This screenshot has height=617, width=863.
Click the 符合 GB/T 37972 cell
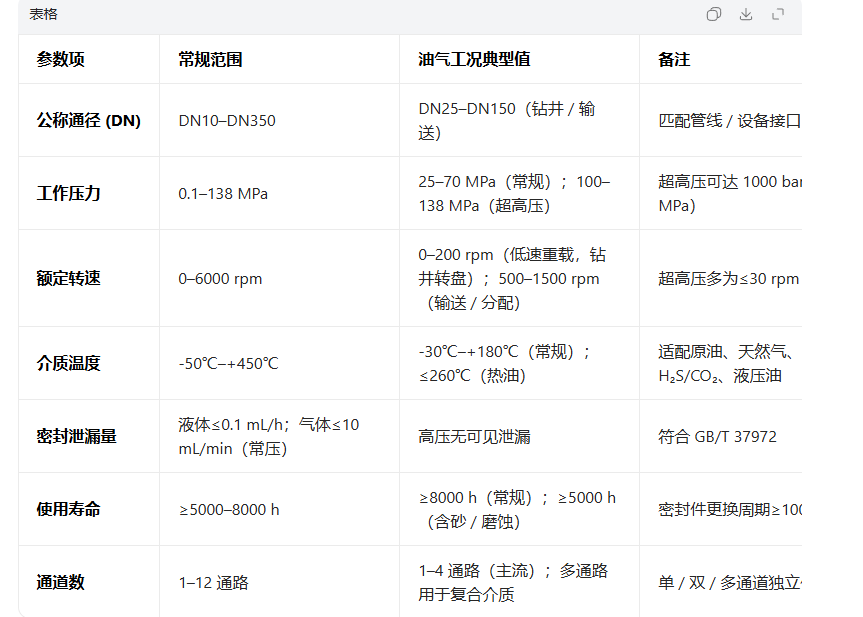tap(717, 437)
